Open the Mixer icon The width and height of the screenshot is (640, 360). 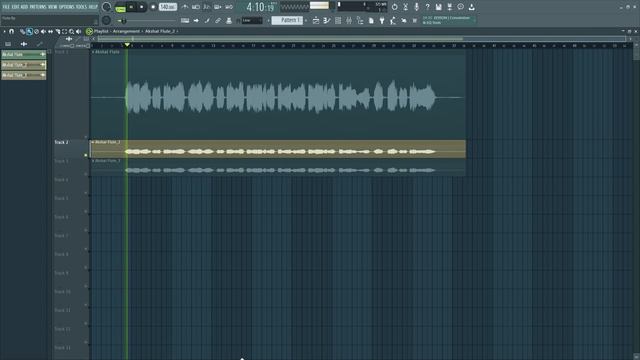click(349, 20)
